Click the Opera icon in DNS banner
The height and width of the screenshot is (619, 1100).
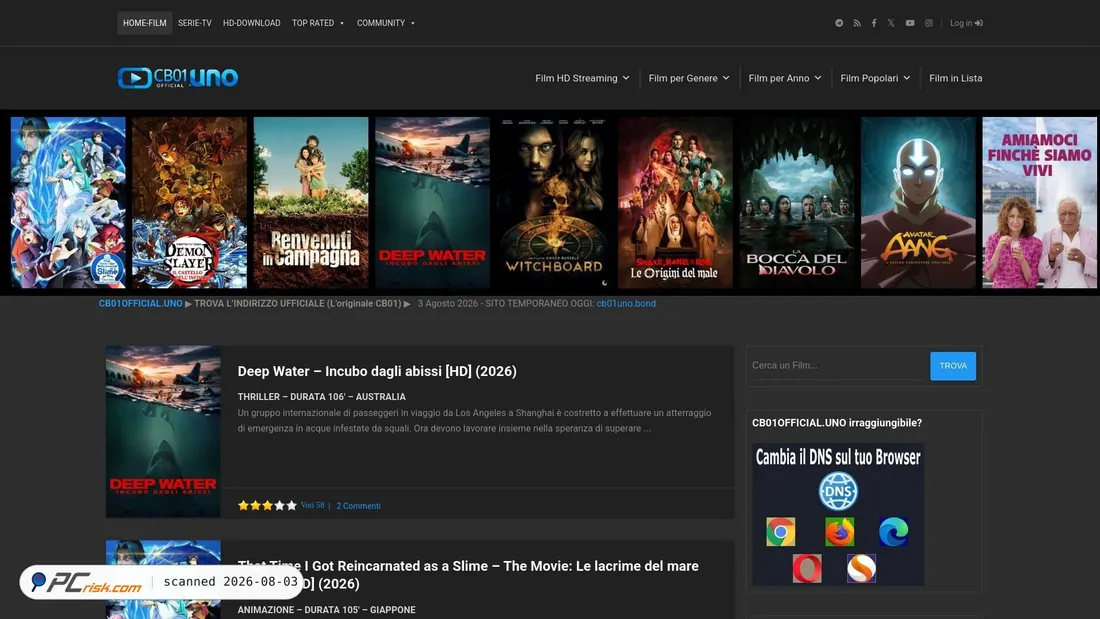point(807,568)
